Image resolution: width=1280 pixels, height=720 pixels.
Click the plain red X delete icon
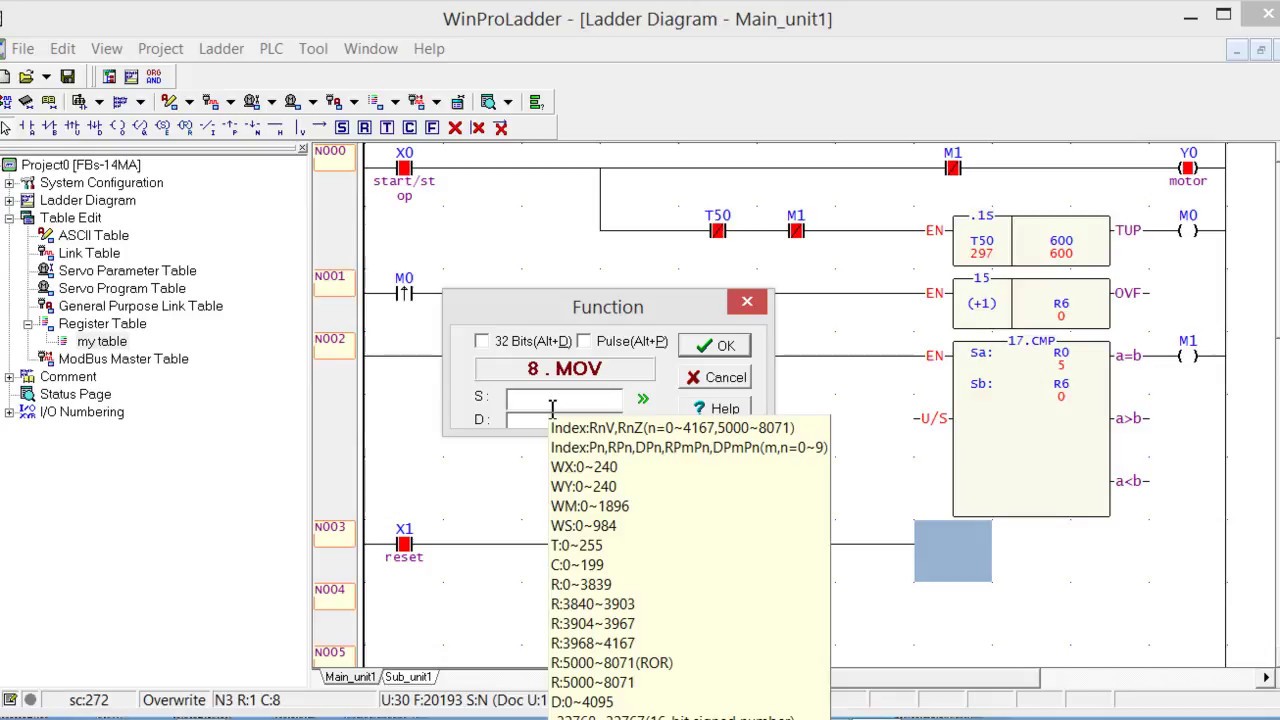click(x=455, y=127)
